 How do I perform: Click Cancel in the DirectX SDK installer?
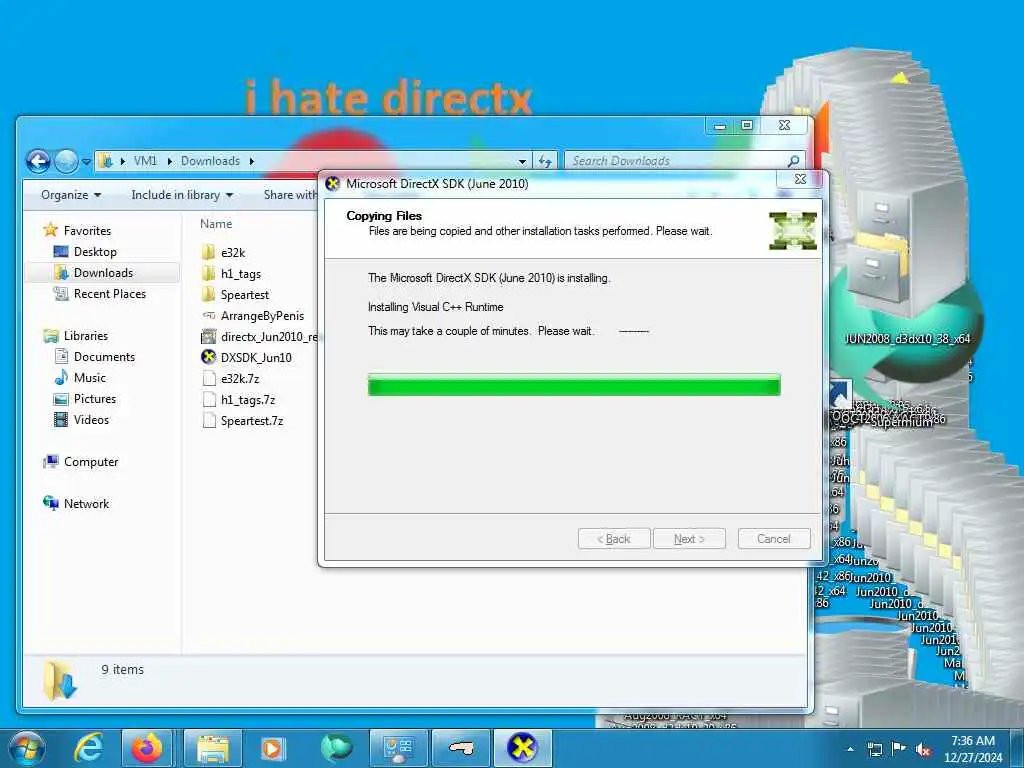pyautogui.click(x=774, y=539)
